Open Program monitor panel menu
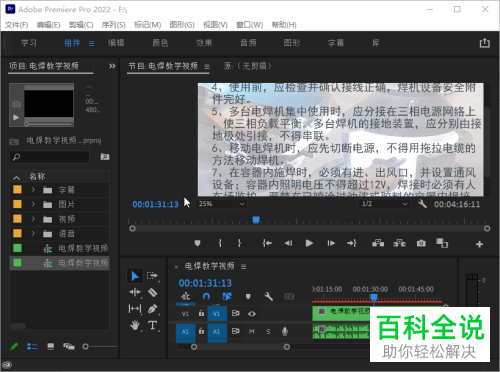 (x=207, y=67)
